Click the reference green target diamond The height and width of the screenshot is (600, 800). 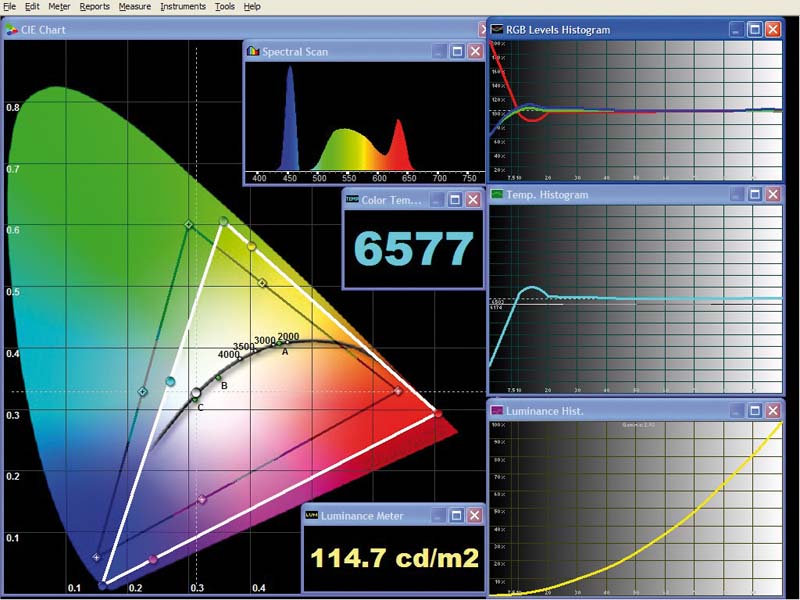pos(188,224)
